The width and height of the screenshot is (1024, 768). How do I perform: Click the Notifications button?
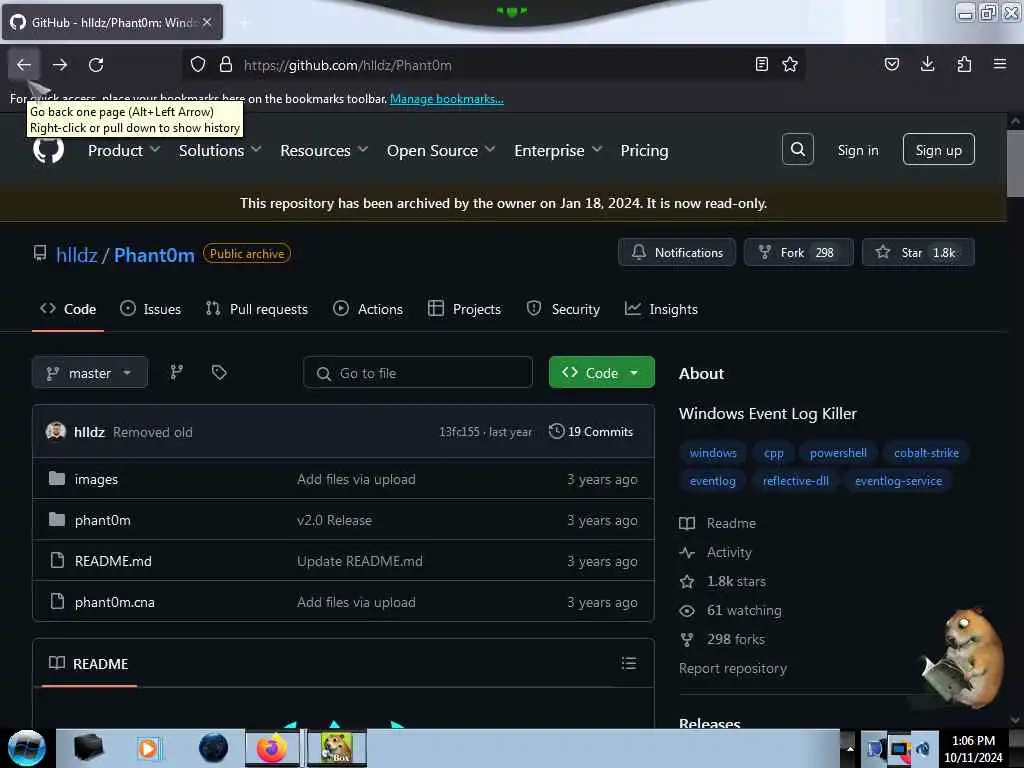click(677, 252)
